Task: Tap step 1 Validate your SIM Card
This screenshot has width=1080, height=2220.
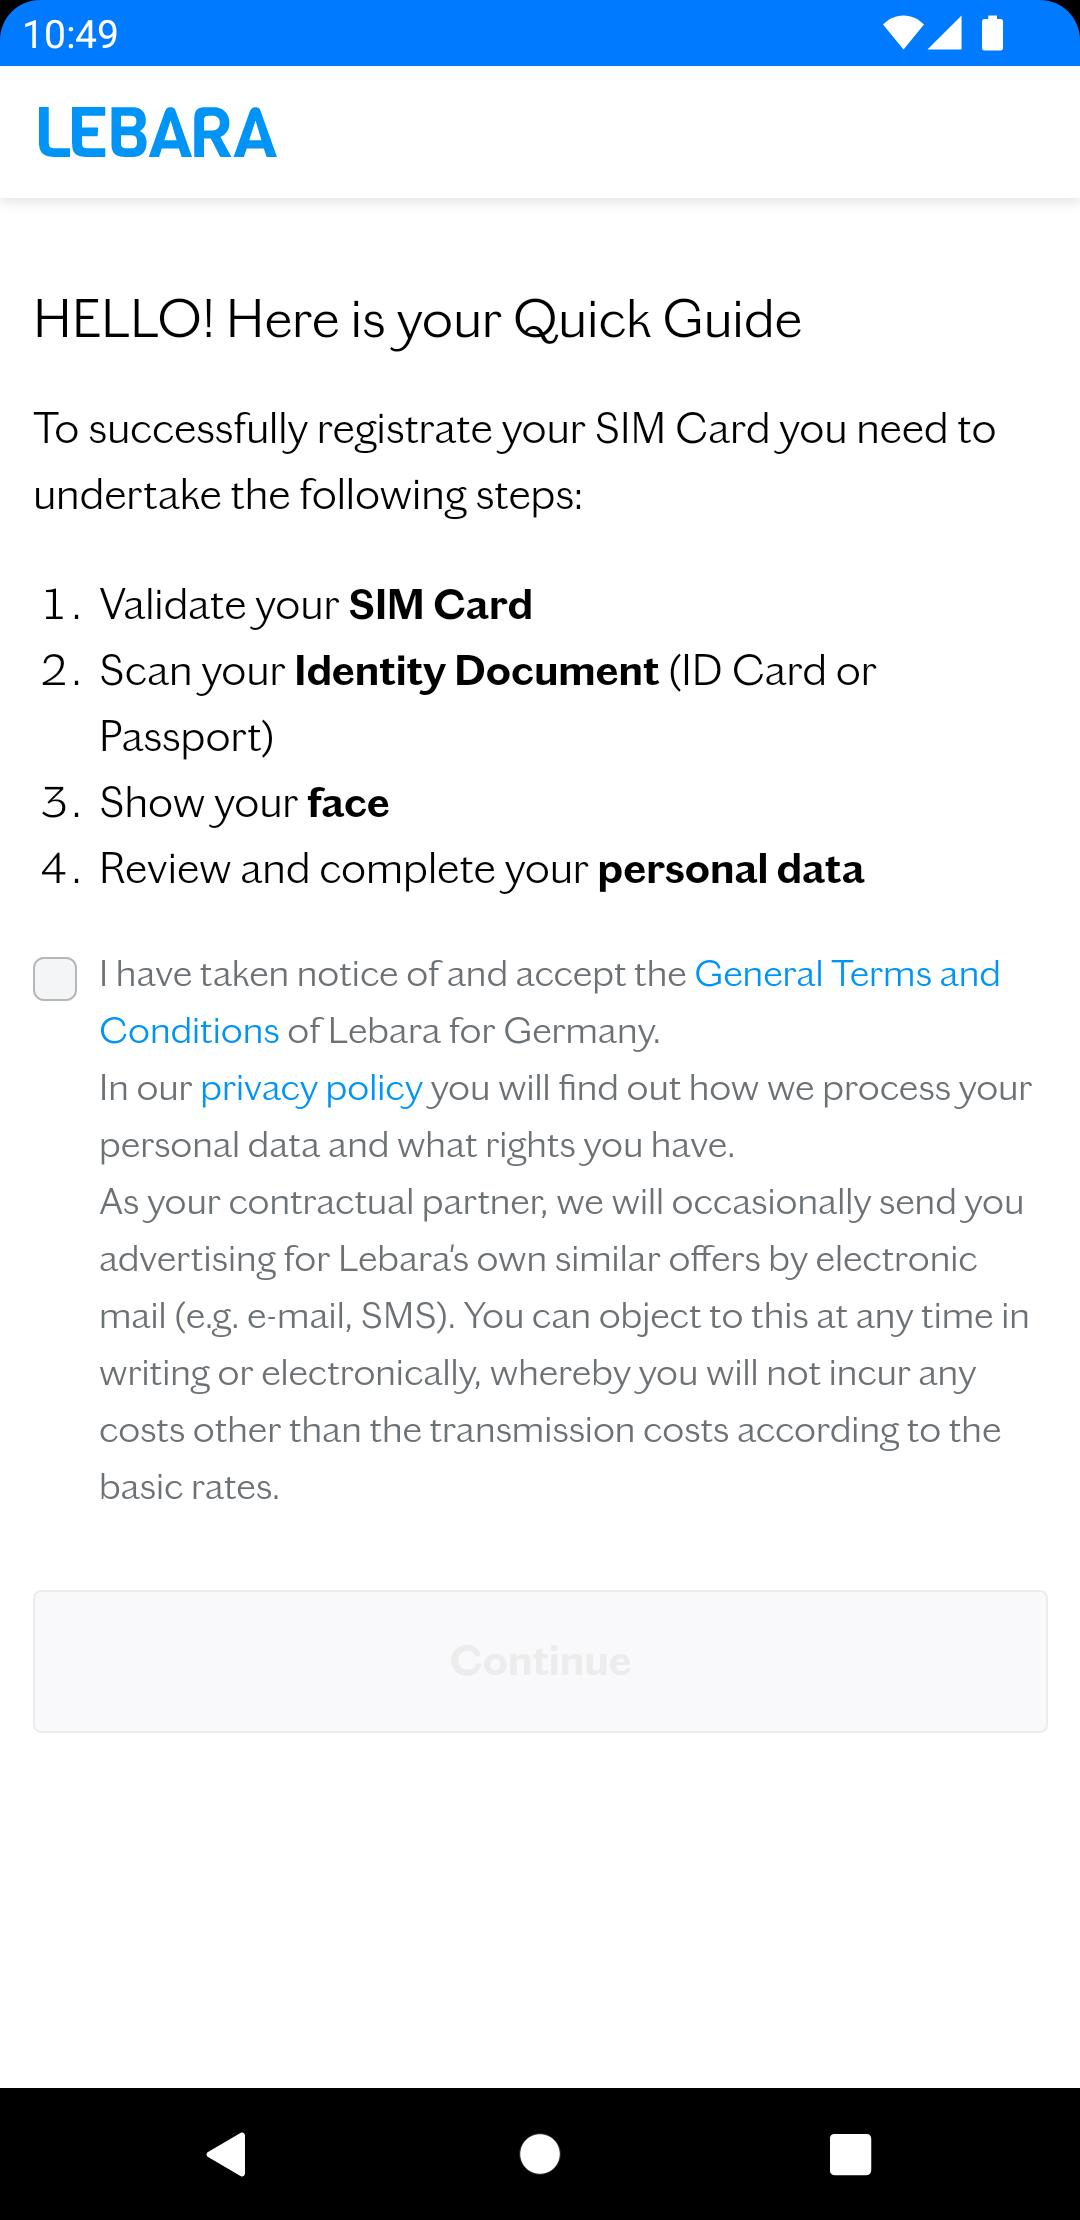Action: point(316,605)
